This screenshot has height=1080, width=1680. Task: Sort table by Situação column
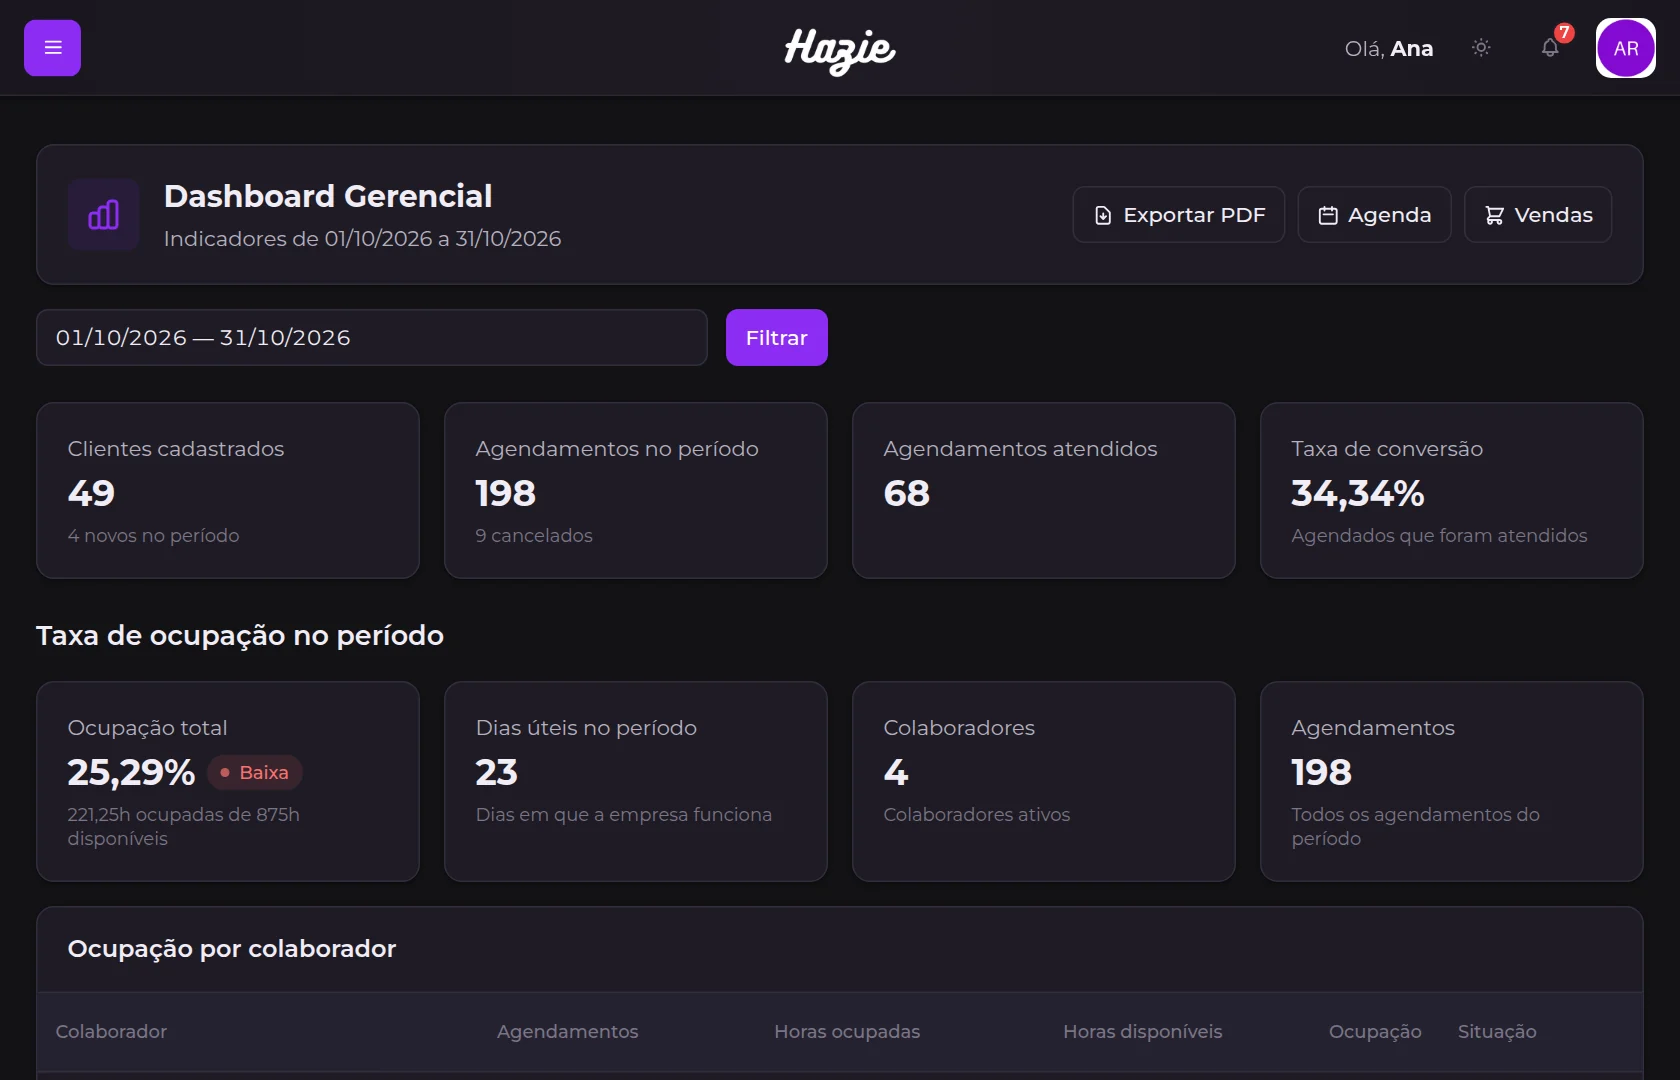[x=1497, y=1032]
